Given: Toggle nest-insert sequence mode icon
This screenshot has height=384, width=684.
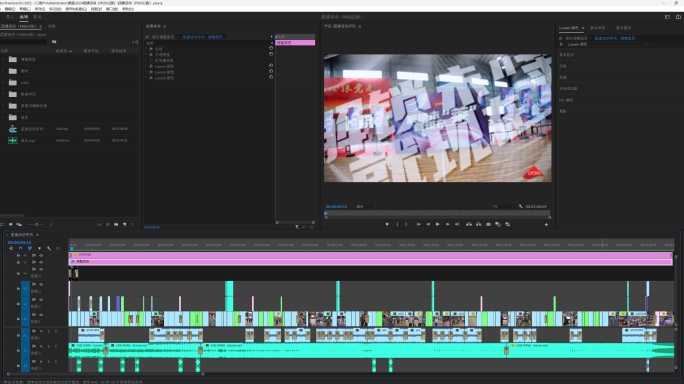Looking at the screenshot, I should point(11,248).
